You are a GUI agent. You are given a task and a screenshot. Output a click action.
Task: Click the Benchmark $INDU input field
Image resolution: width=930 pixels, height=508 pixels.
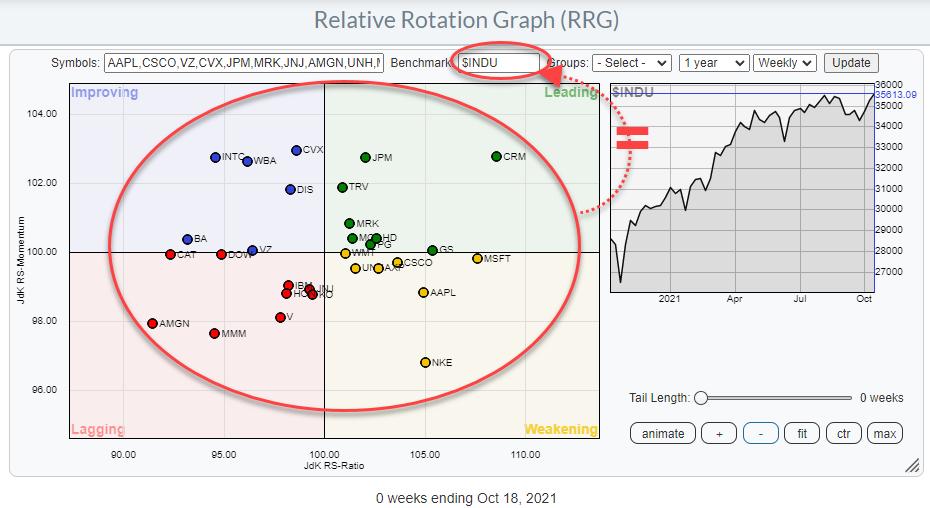tap(498, 63)
